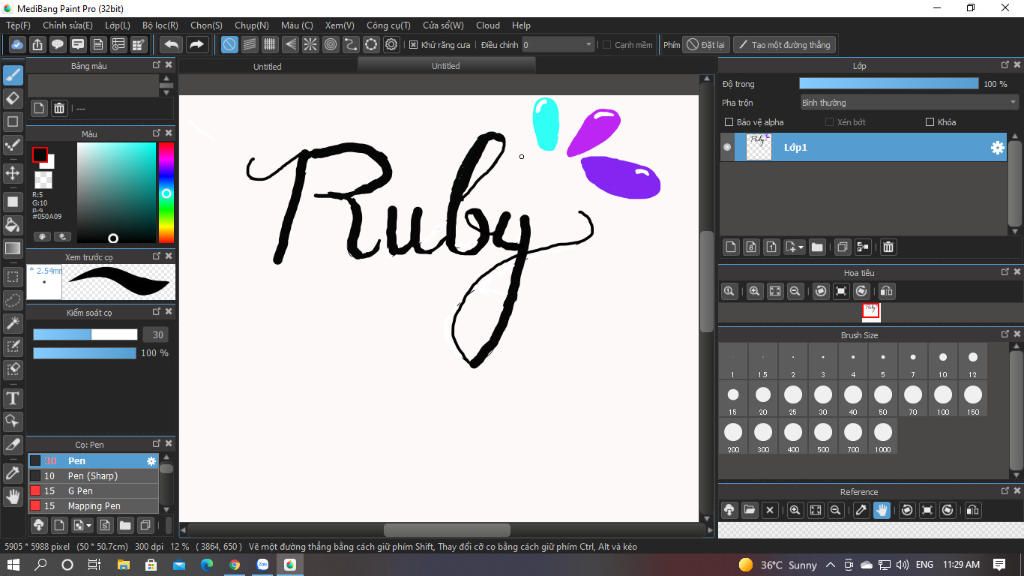Open the Cloud menu
The height and width of the screenshot is (576, 1024).
[488, 25]
